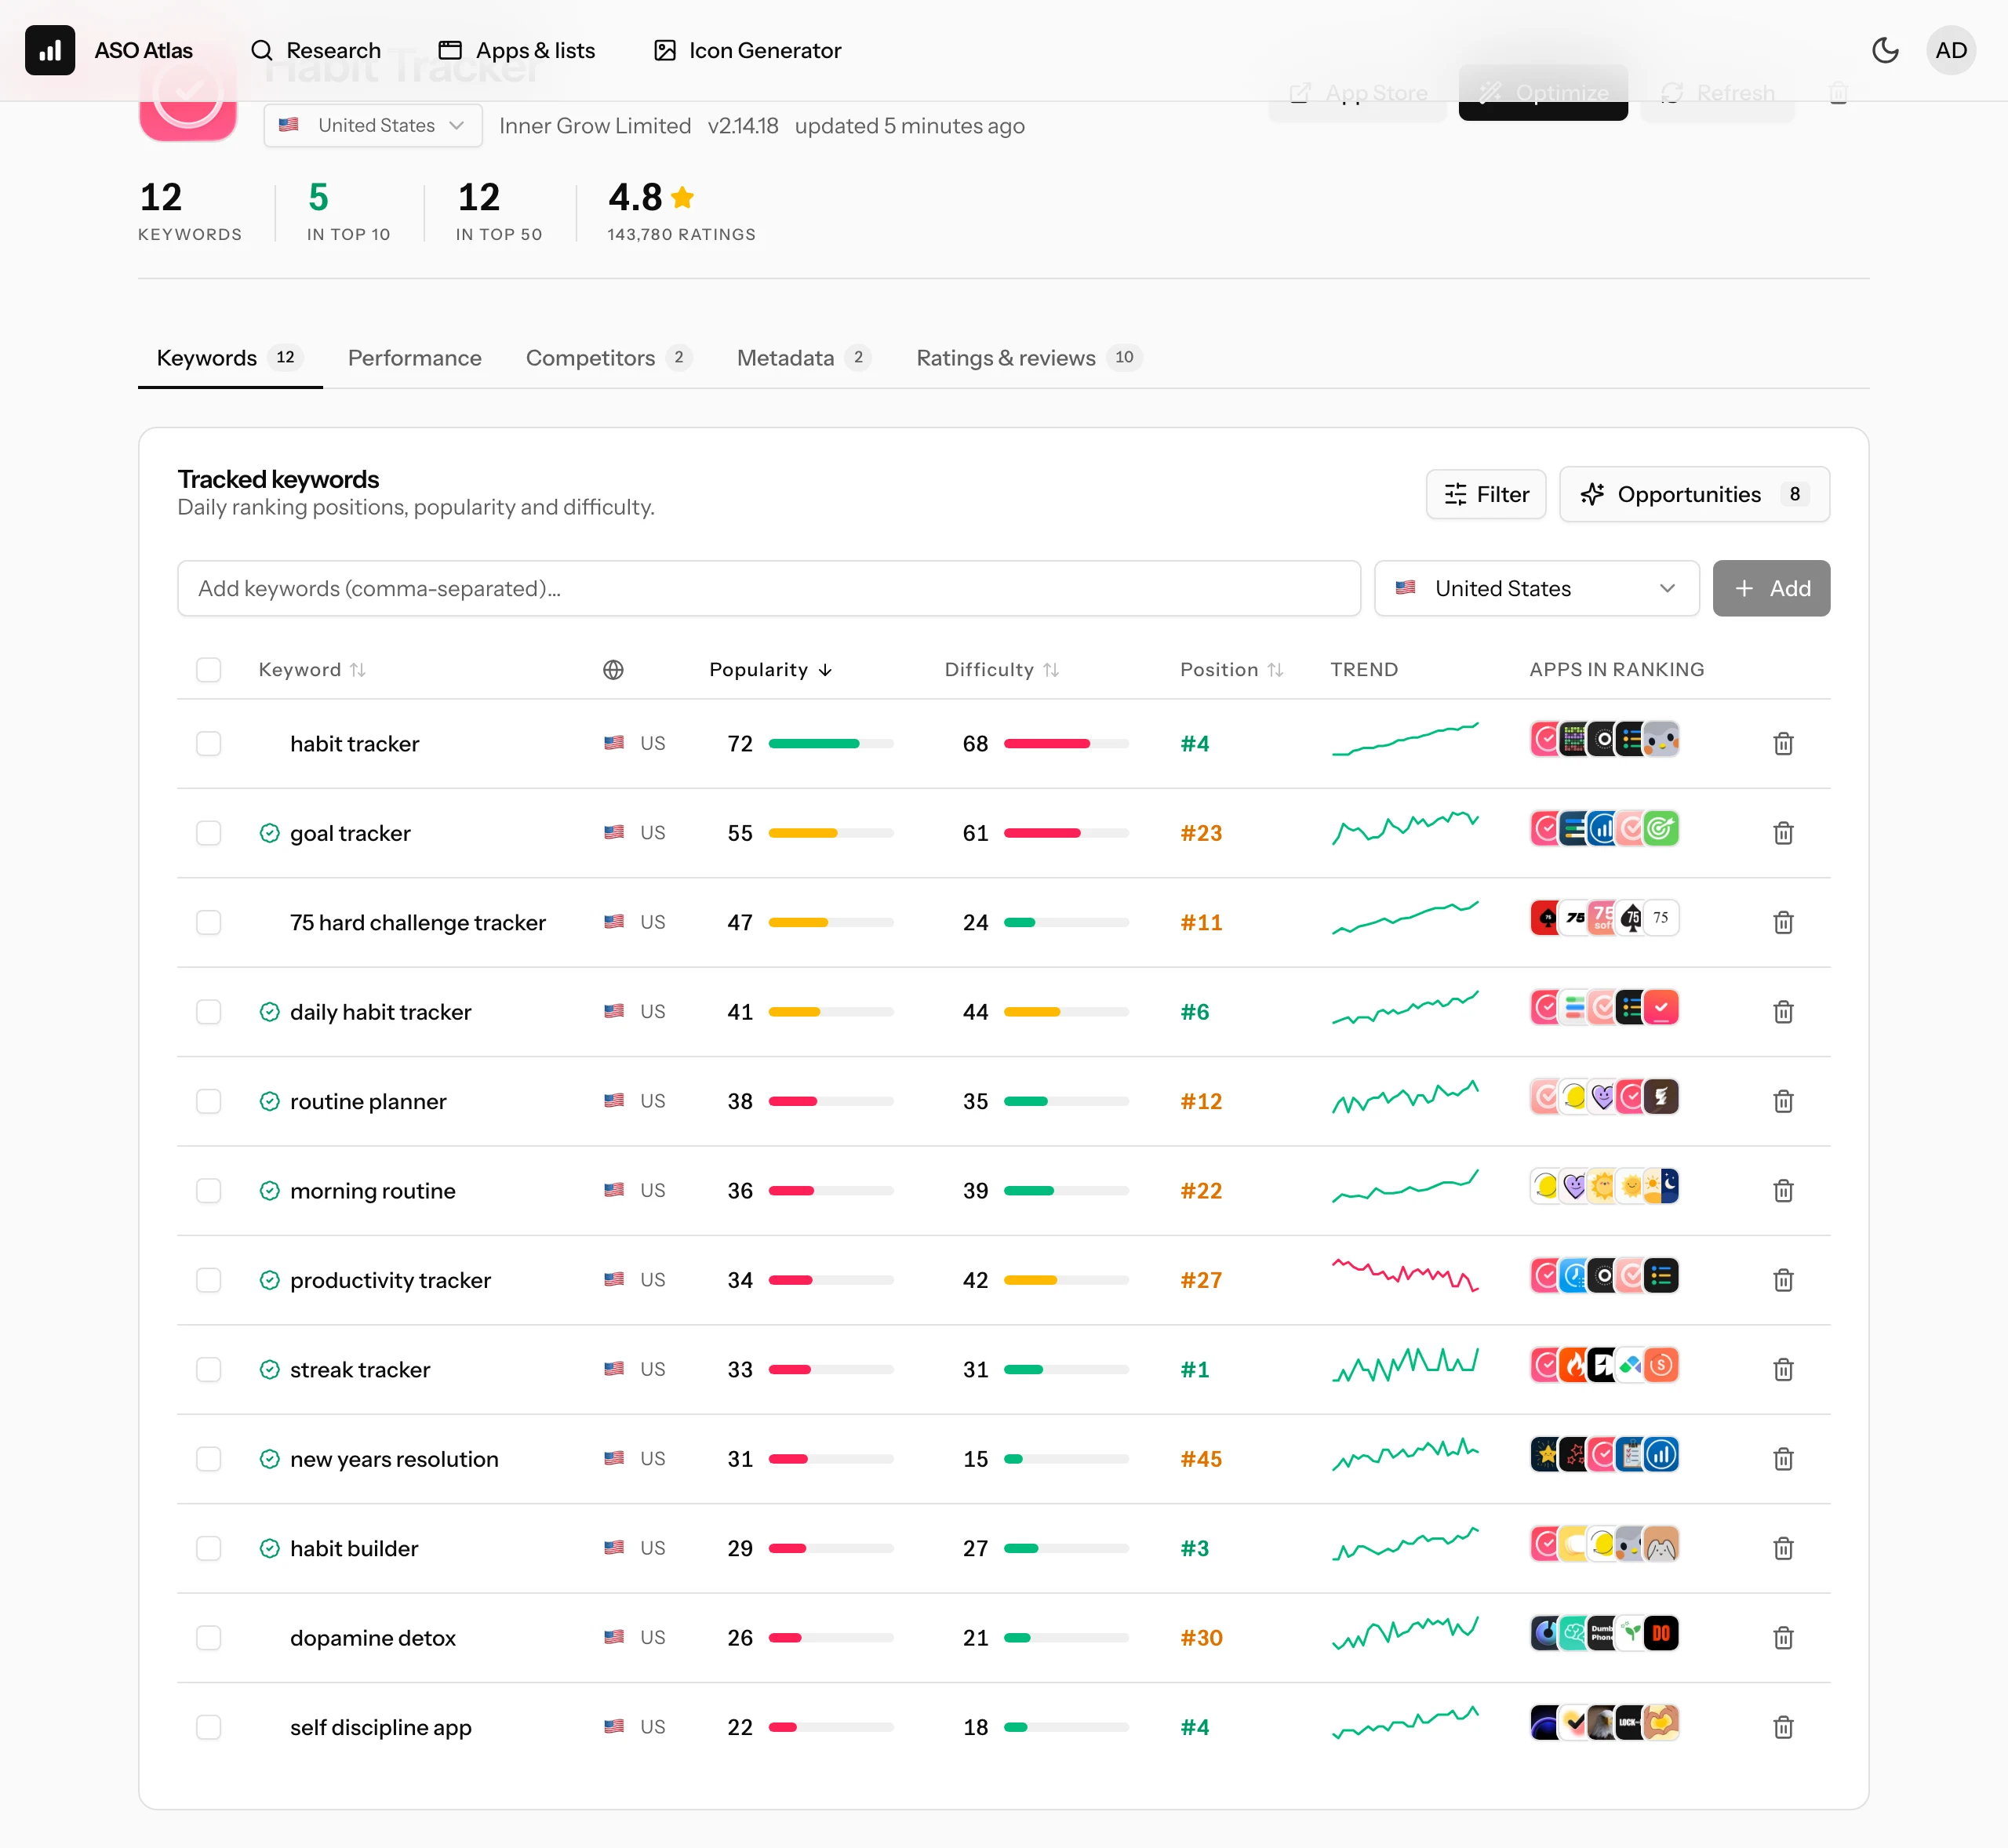Screen dimensions: 2008x1848
Task: Click the Add keyword button
Action: 1771,589
